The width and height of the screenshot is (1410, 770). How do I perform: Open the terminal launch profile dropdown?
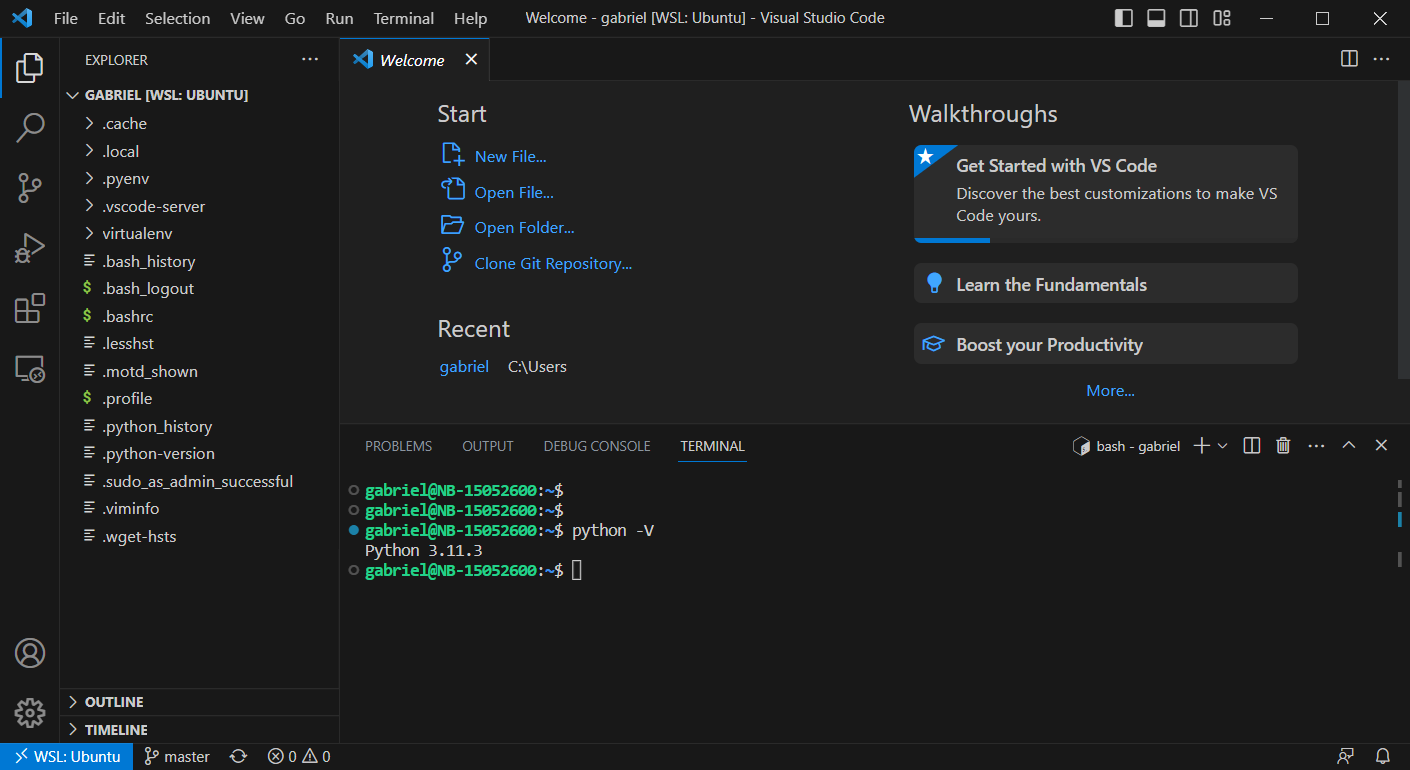point(1220,445)
